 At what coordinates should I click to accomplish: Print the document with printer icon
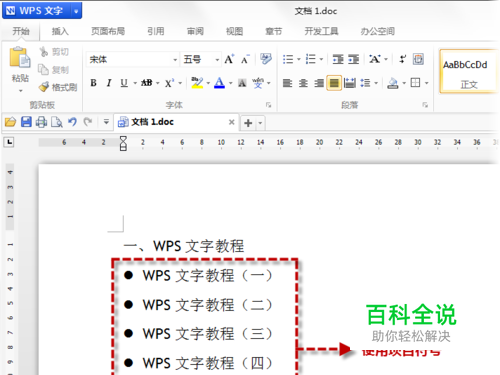[41, 122]
